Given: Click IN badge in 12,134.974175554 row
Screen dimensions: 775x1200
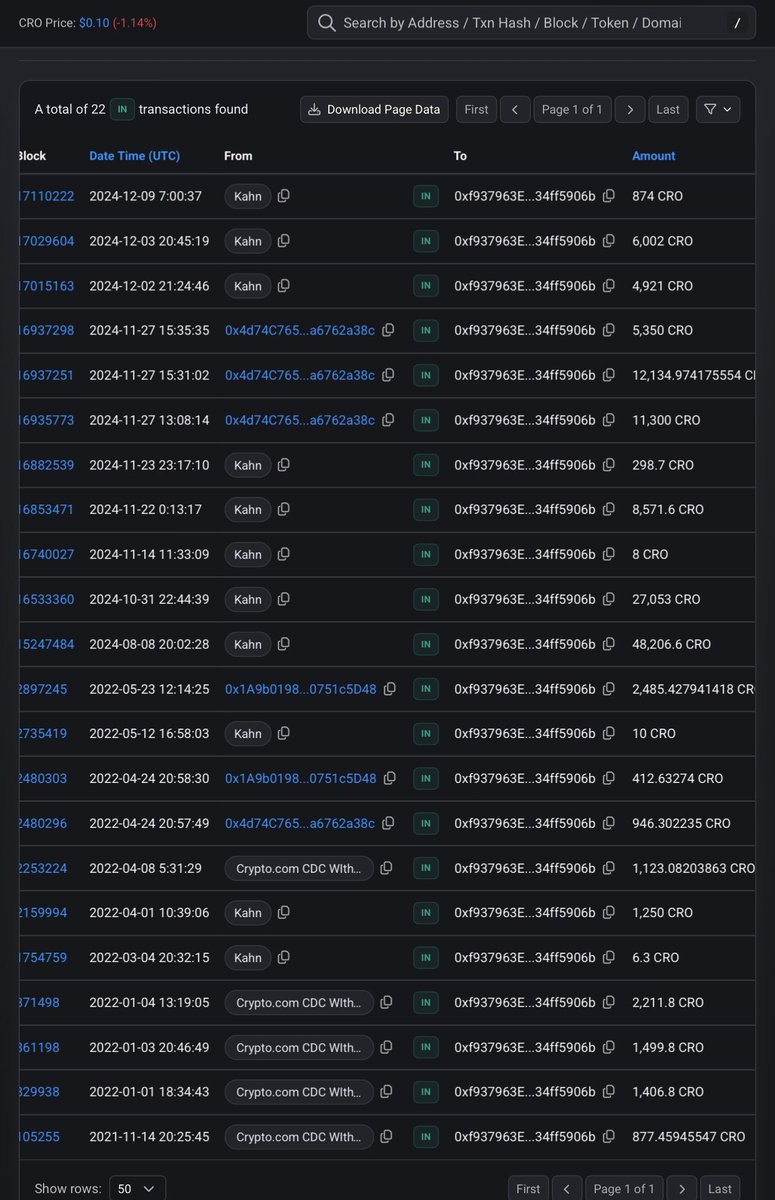Looking at the screenshot, I should [x=425, y=375].
